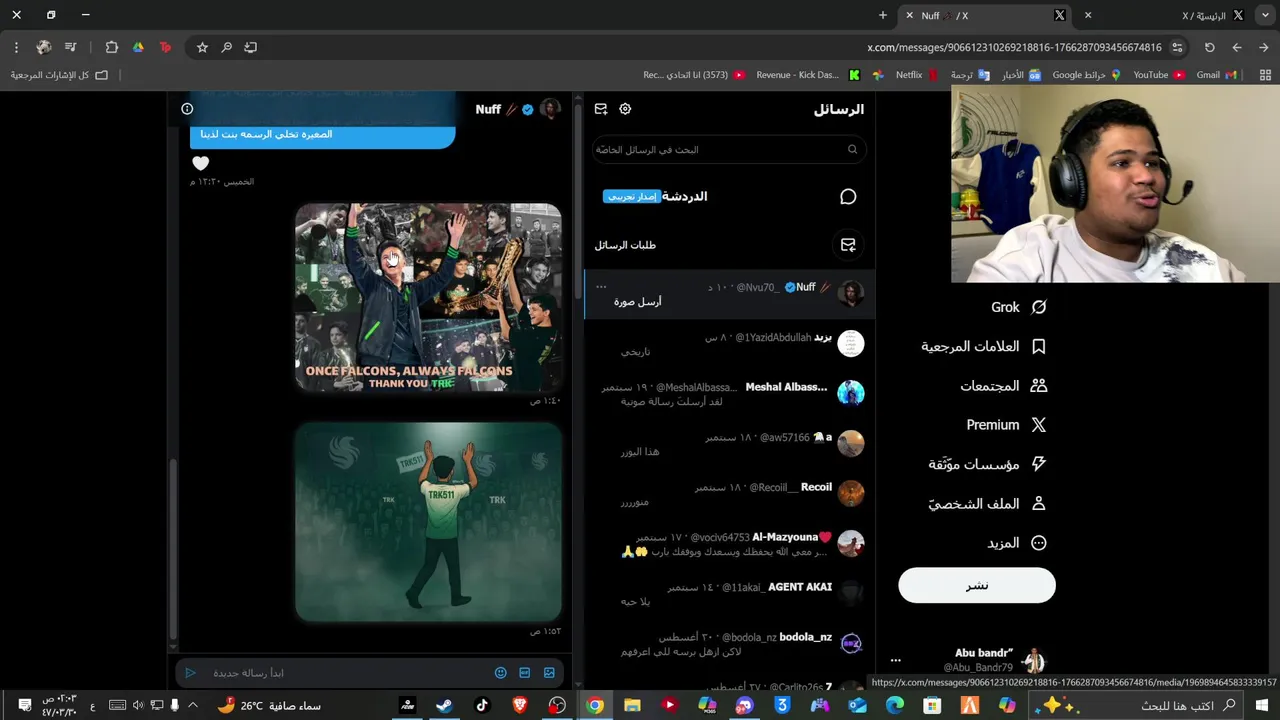Open the green TRK511 jersey image
Screen dimensions: 1280x720
click(x=428, y=522)
